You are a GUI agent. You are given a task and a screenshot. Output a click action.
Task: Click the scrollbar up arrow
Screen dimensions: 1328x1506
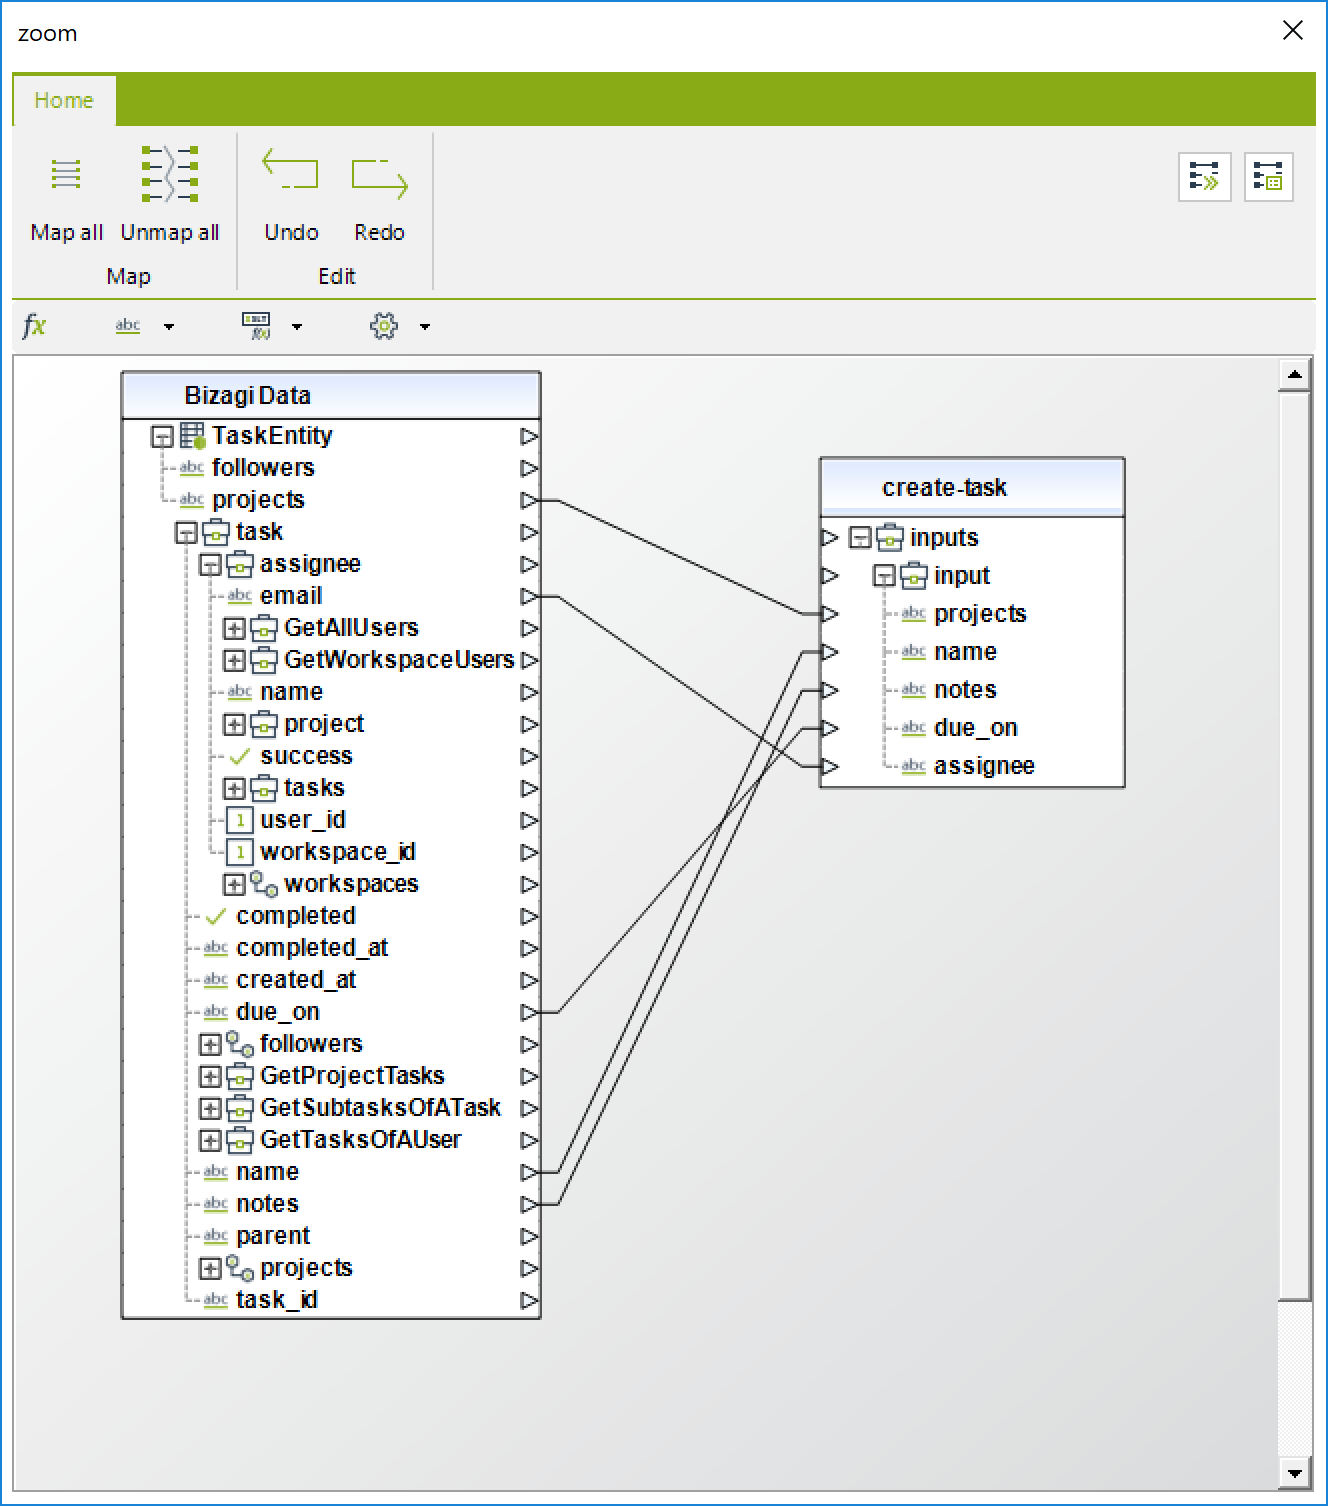point(1294,375)
